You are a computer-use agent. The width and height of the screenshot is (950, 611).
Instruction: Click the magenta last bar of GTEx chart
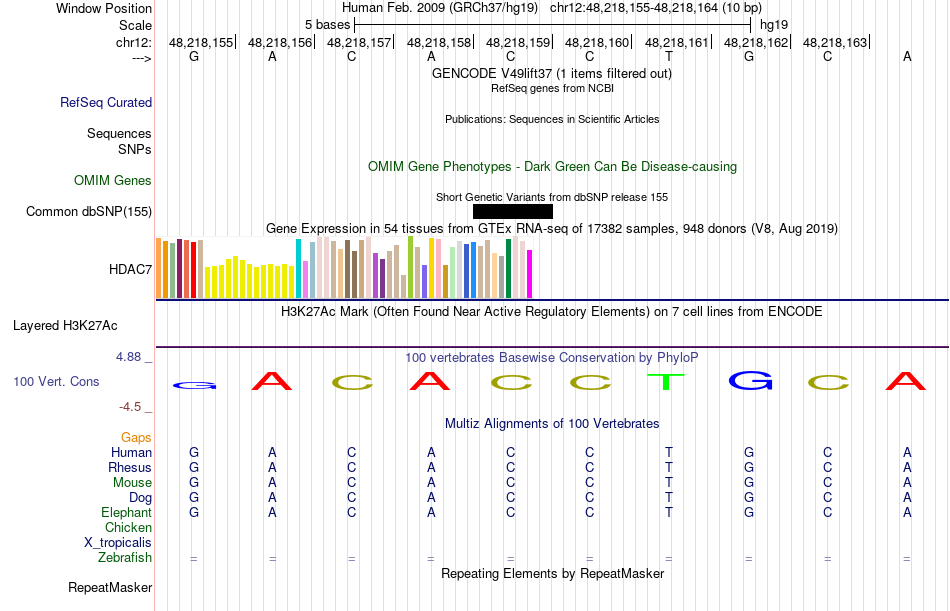(530, 274)
